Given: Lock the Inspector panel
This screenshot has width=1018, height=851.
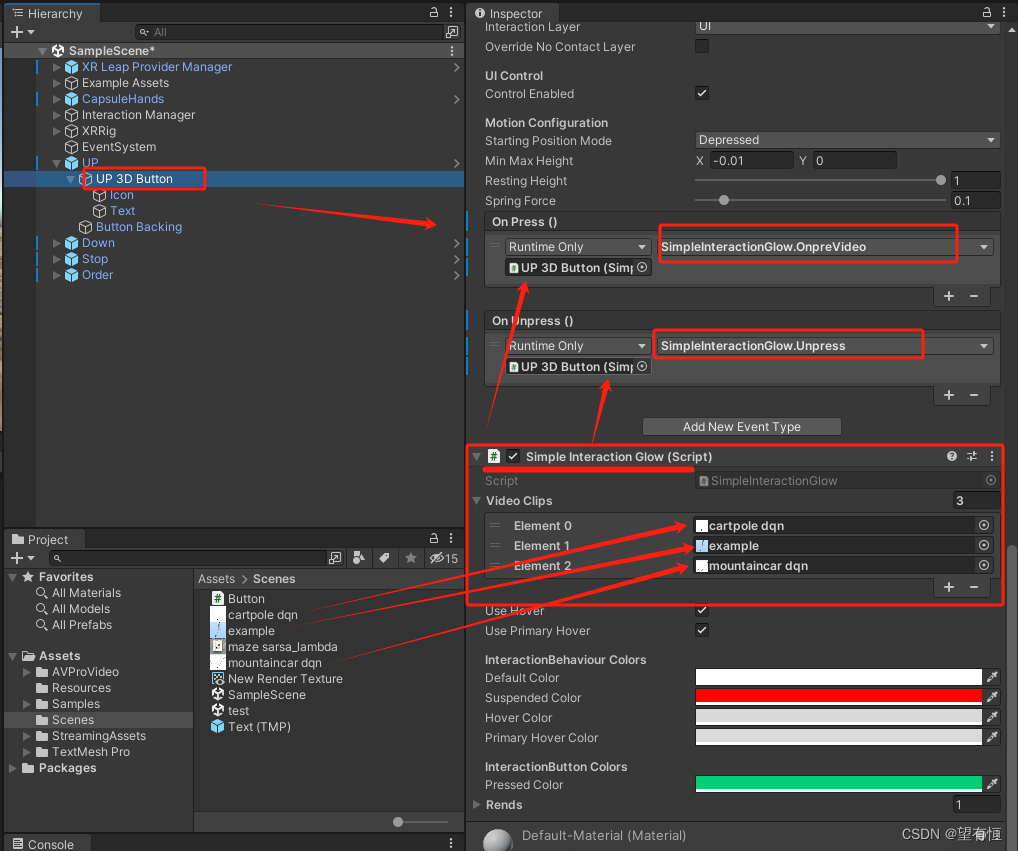Looking at the screenshot, I should 986,12.
